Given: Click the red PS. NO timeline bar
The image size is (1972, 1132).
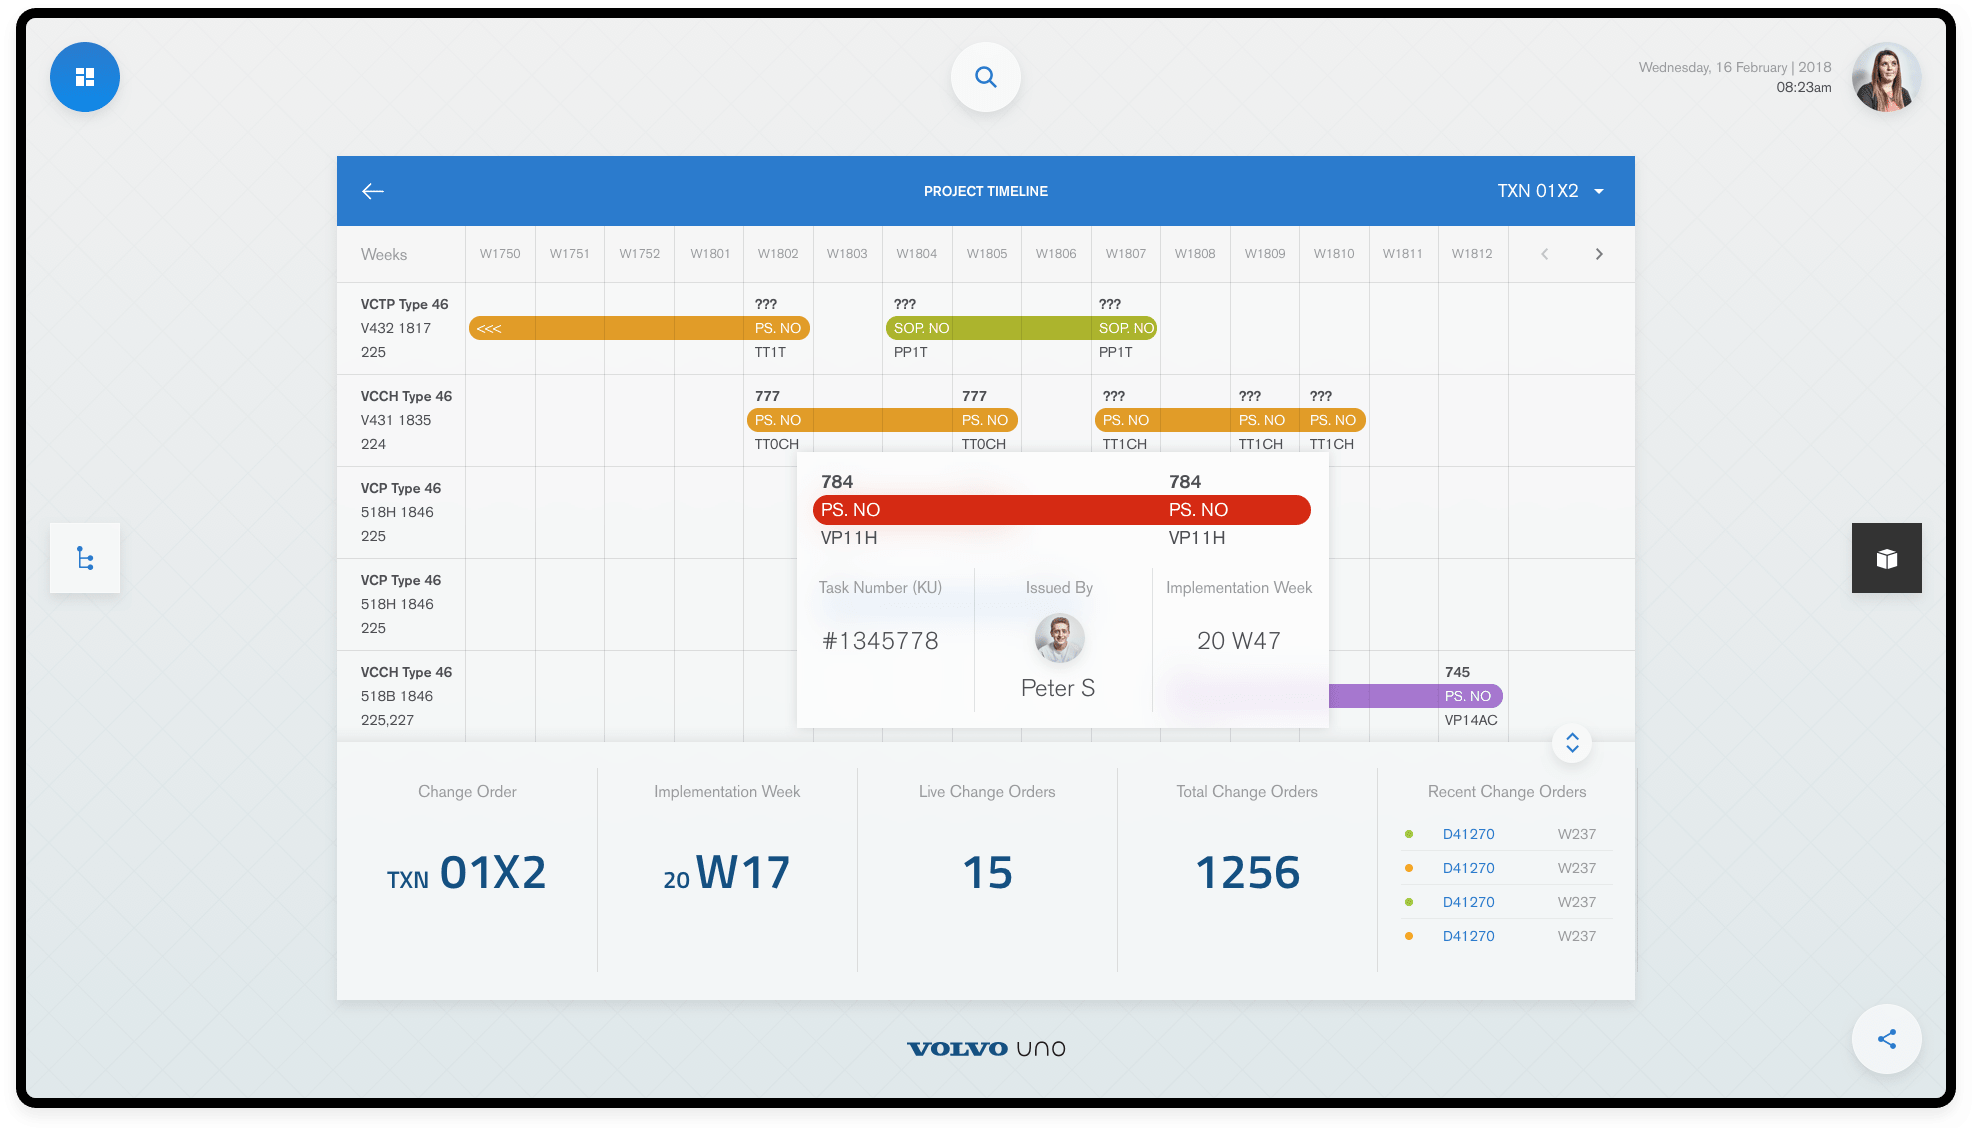Looking at the screenshot, I should (1060, 510).
